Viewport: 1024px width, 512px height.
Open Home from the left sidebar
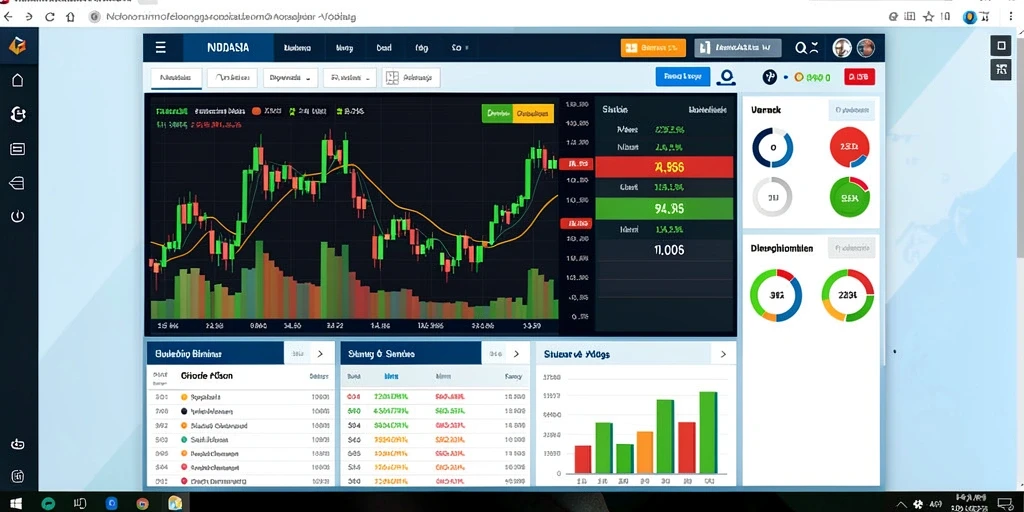click(x=18, y=80)
